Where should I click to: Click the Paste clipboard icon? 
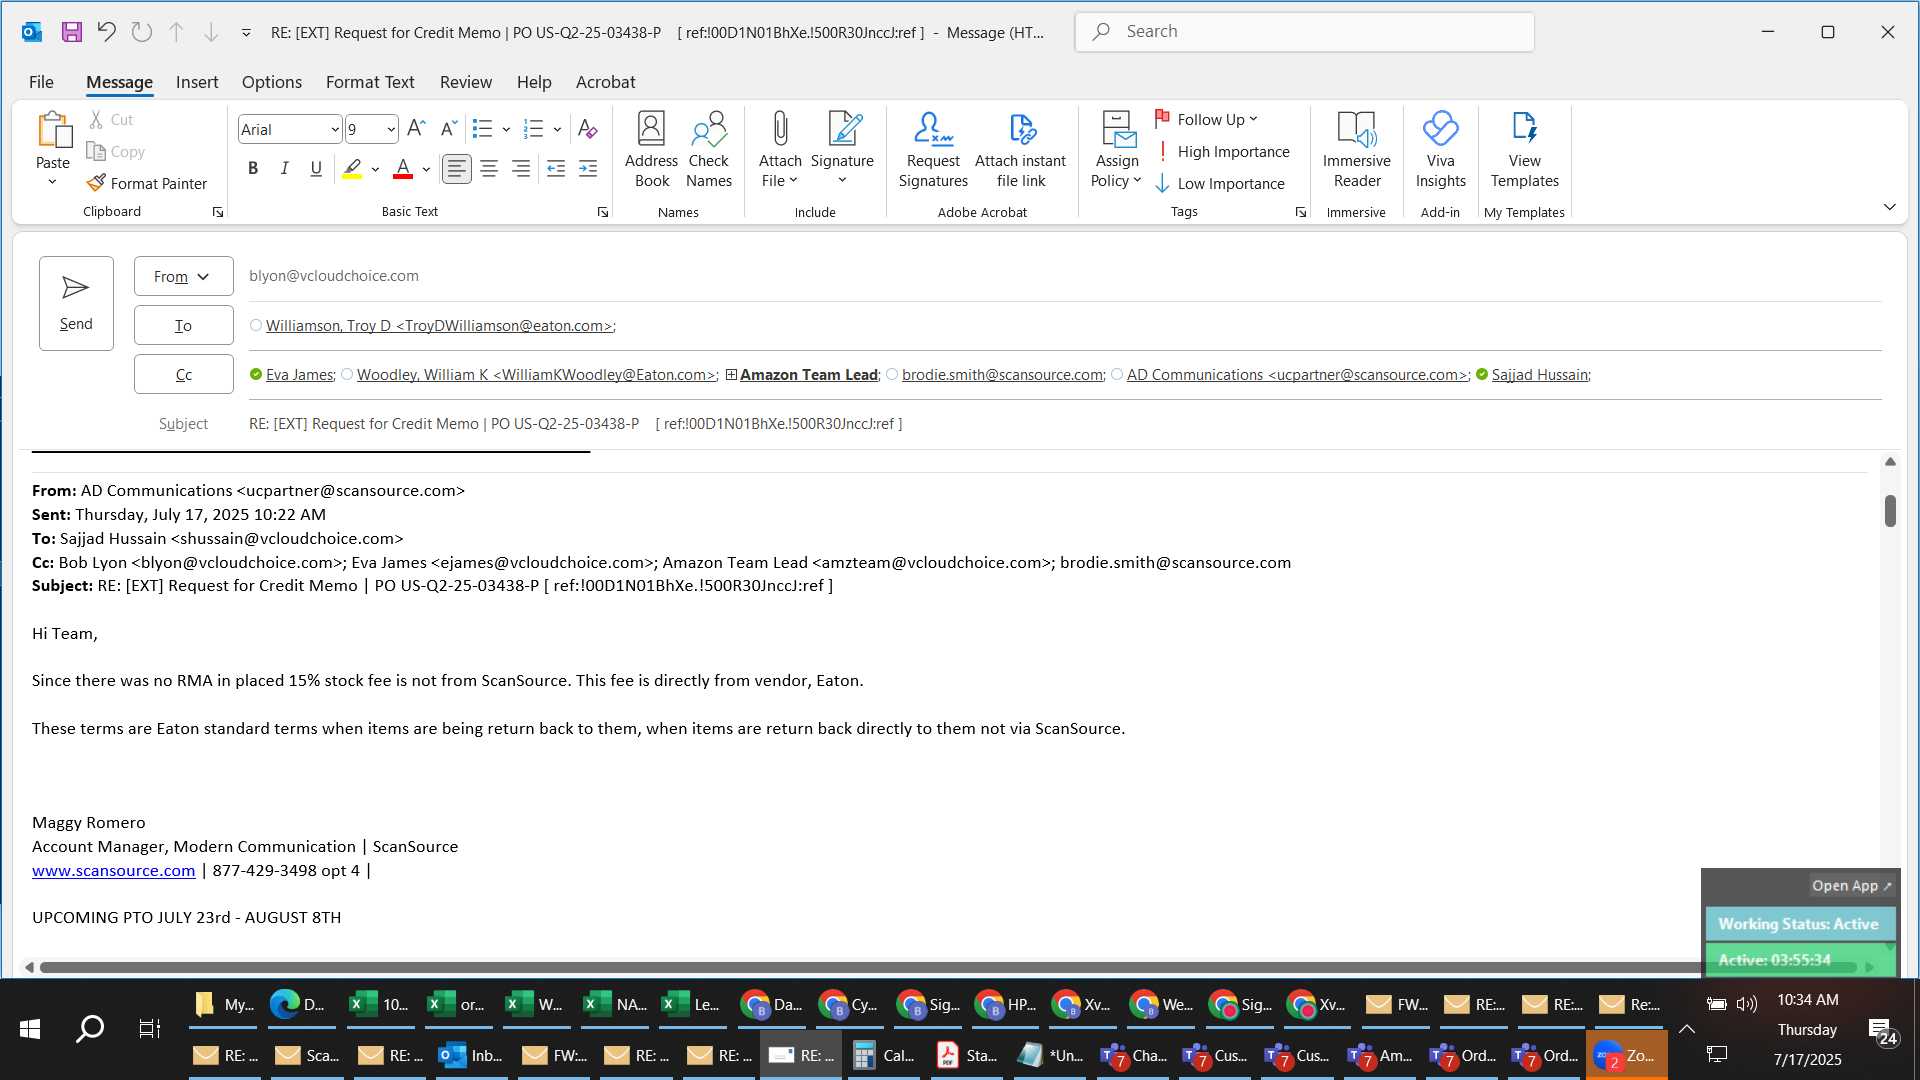(53, 129)
